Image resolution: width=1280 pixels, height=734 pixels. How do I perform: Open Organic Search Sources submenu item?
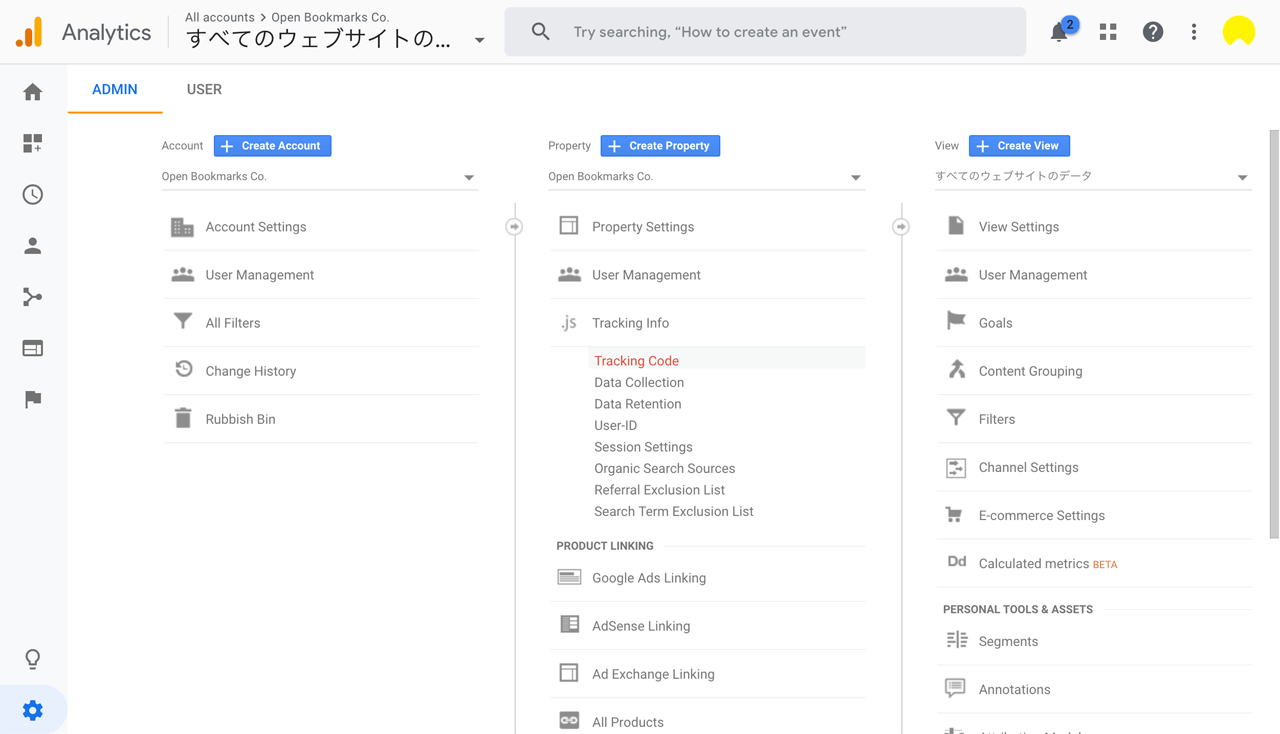664,468
